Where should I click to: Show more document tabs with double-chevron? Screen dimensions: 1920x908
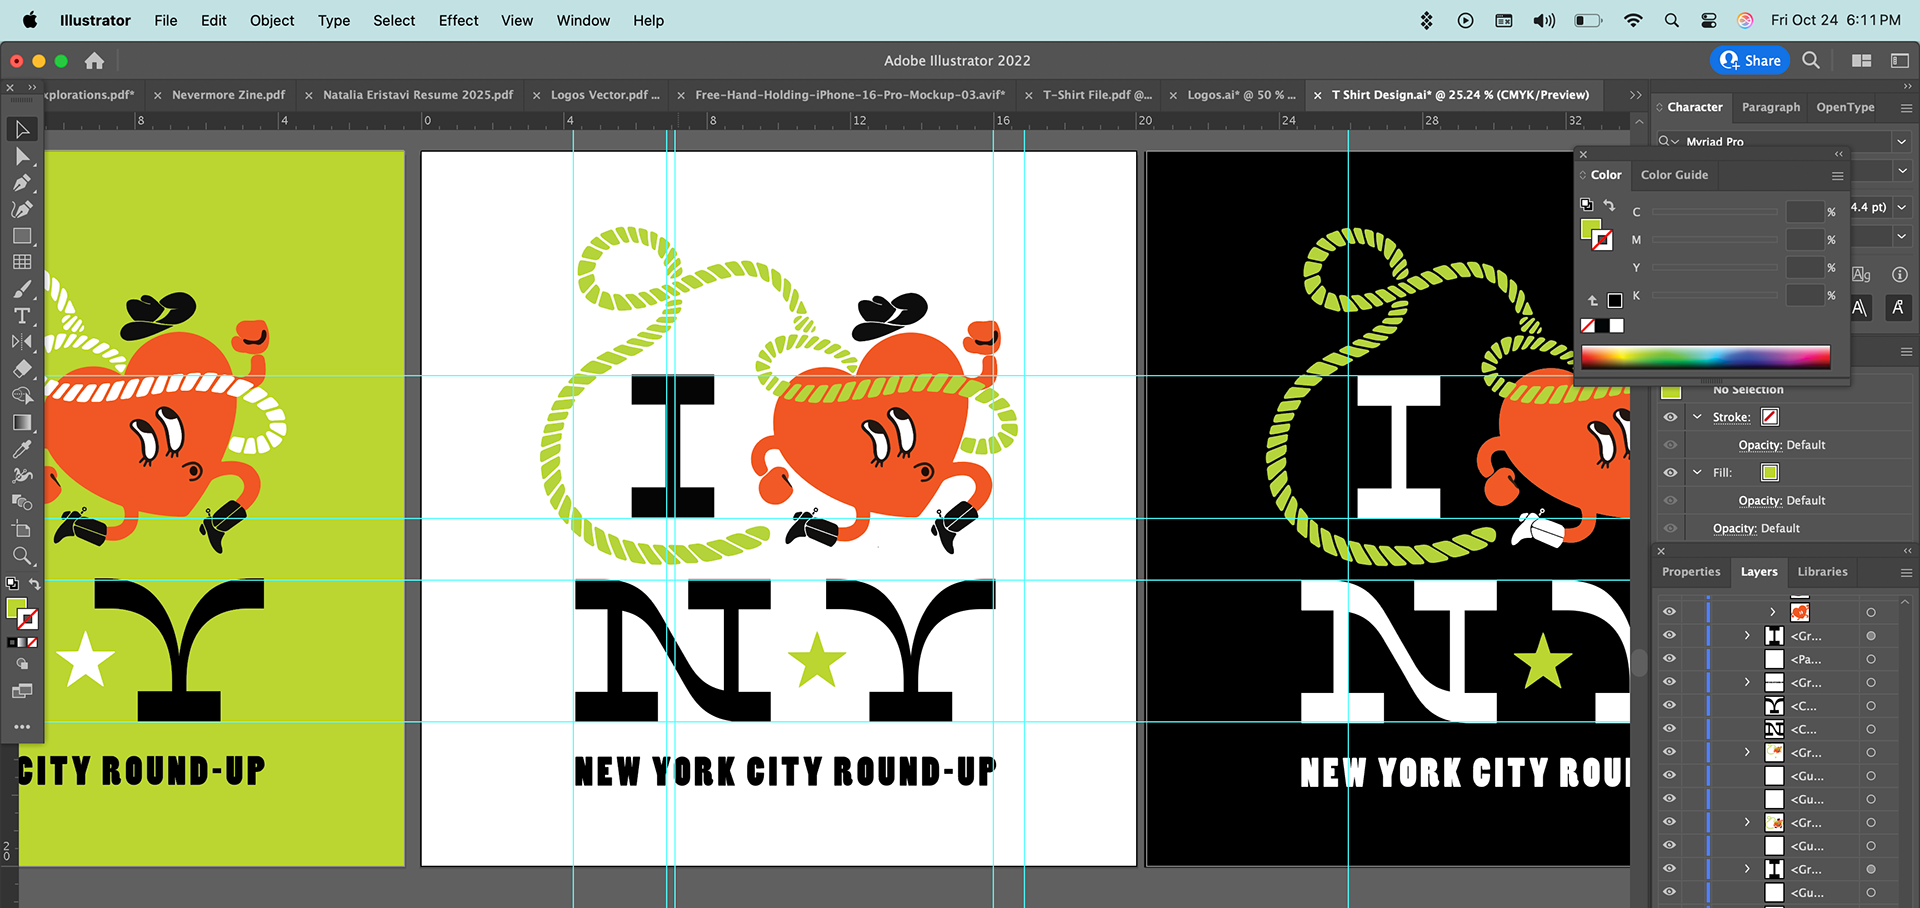click(x=1636, y=95)
